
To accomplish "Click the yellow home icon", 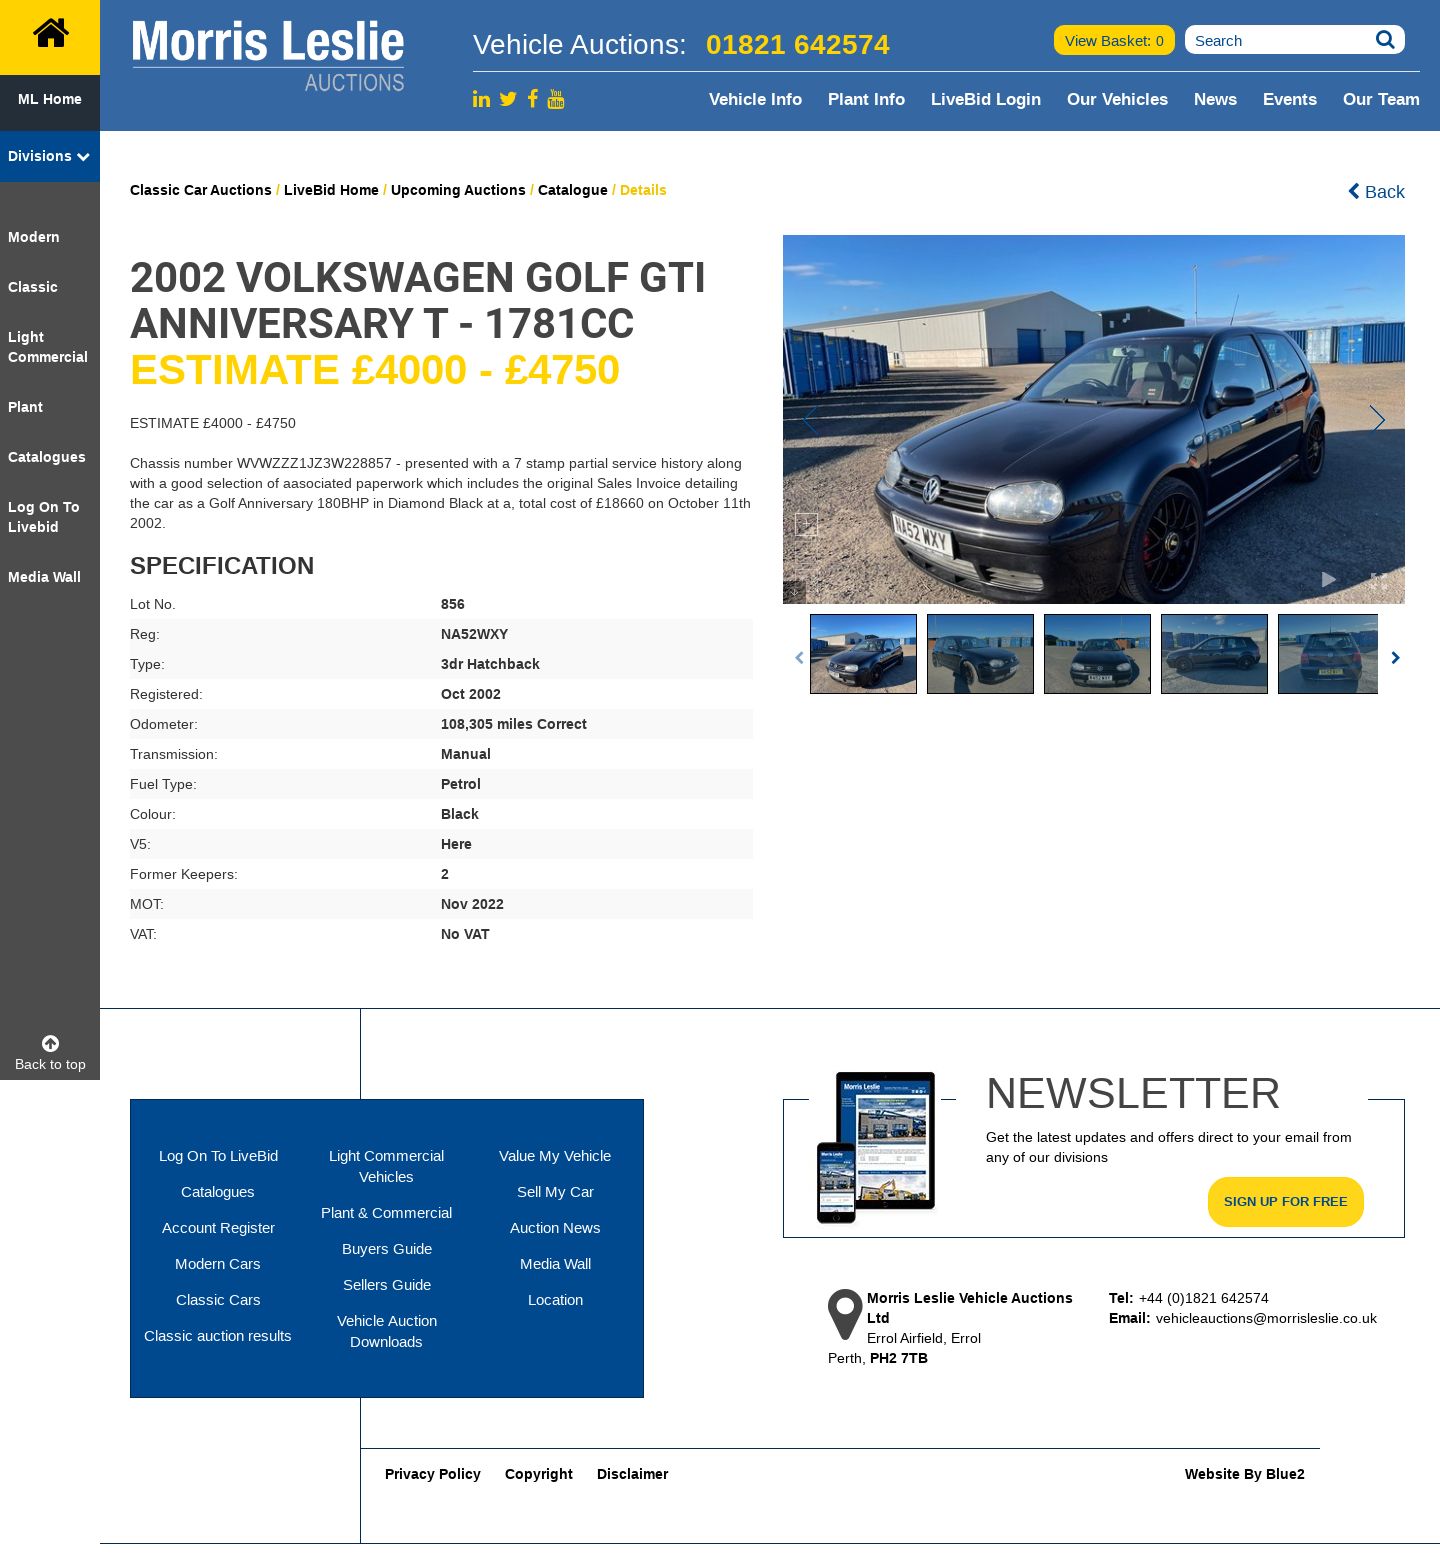I will click(x=50, y=34).
